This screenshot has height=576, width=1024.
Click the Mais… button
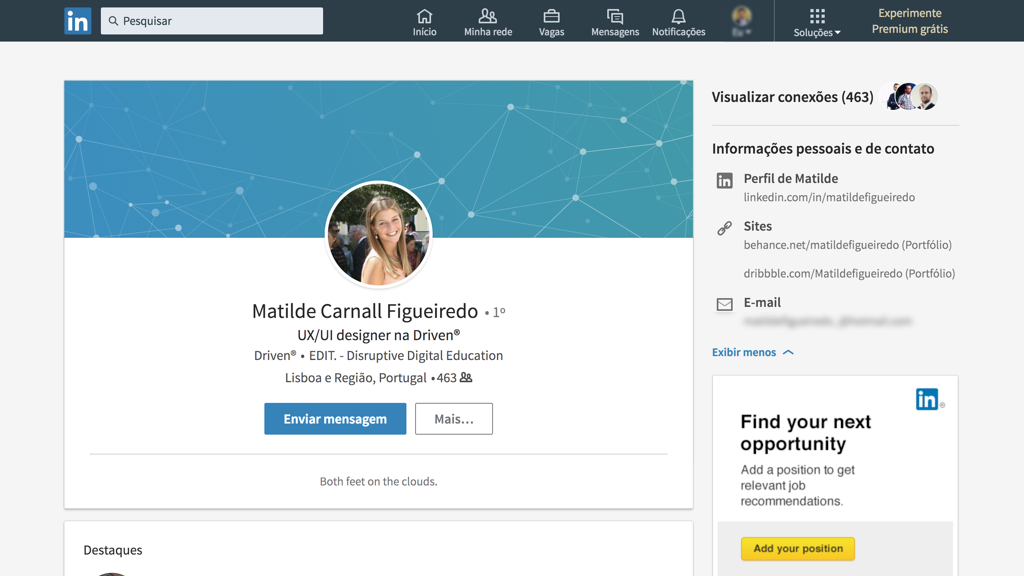tap(454, 419)
